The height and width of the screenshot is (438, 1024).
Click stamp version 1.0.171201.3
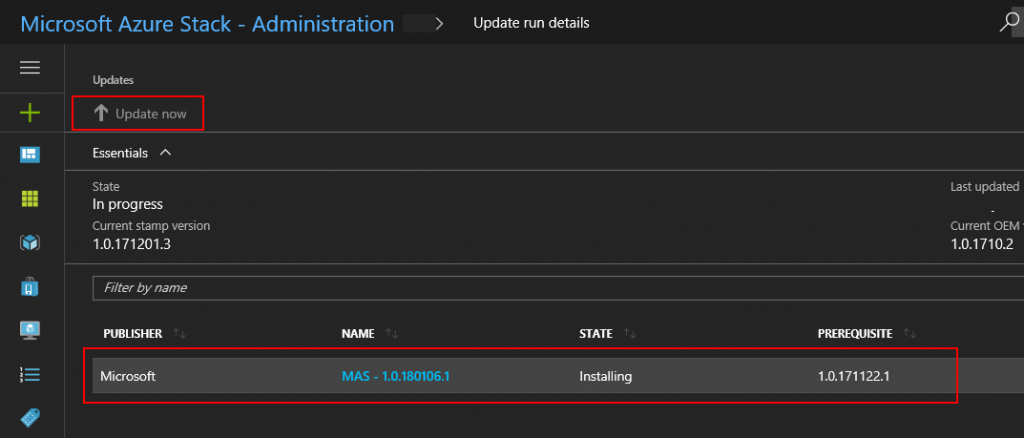coord(131,244)
